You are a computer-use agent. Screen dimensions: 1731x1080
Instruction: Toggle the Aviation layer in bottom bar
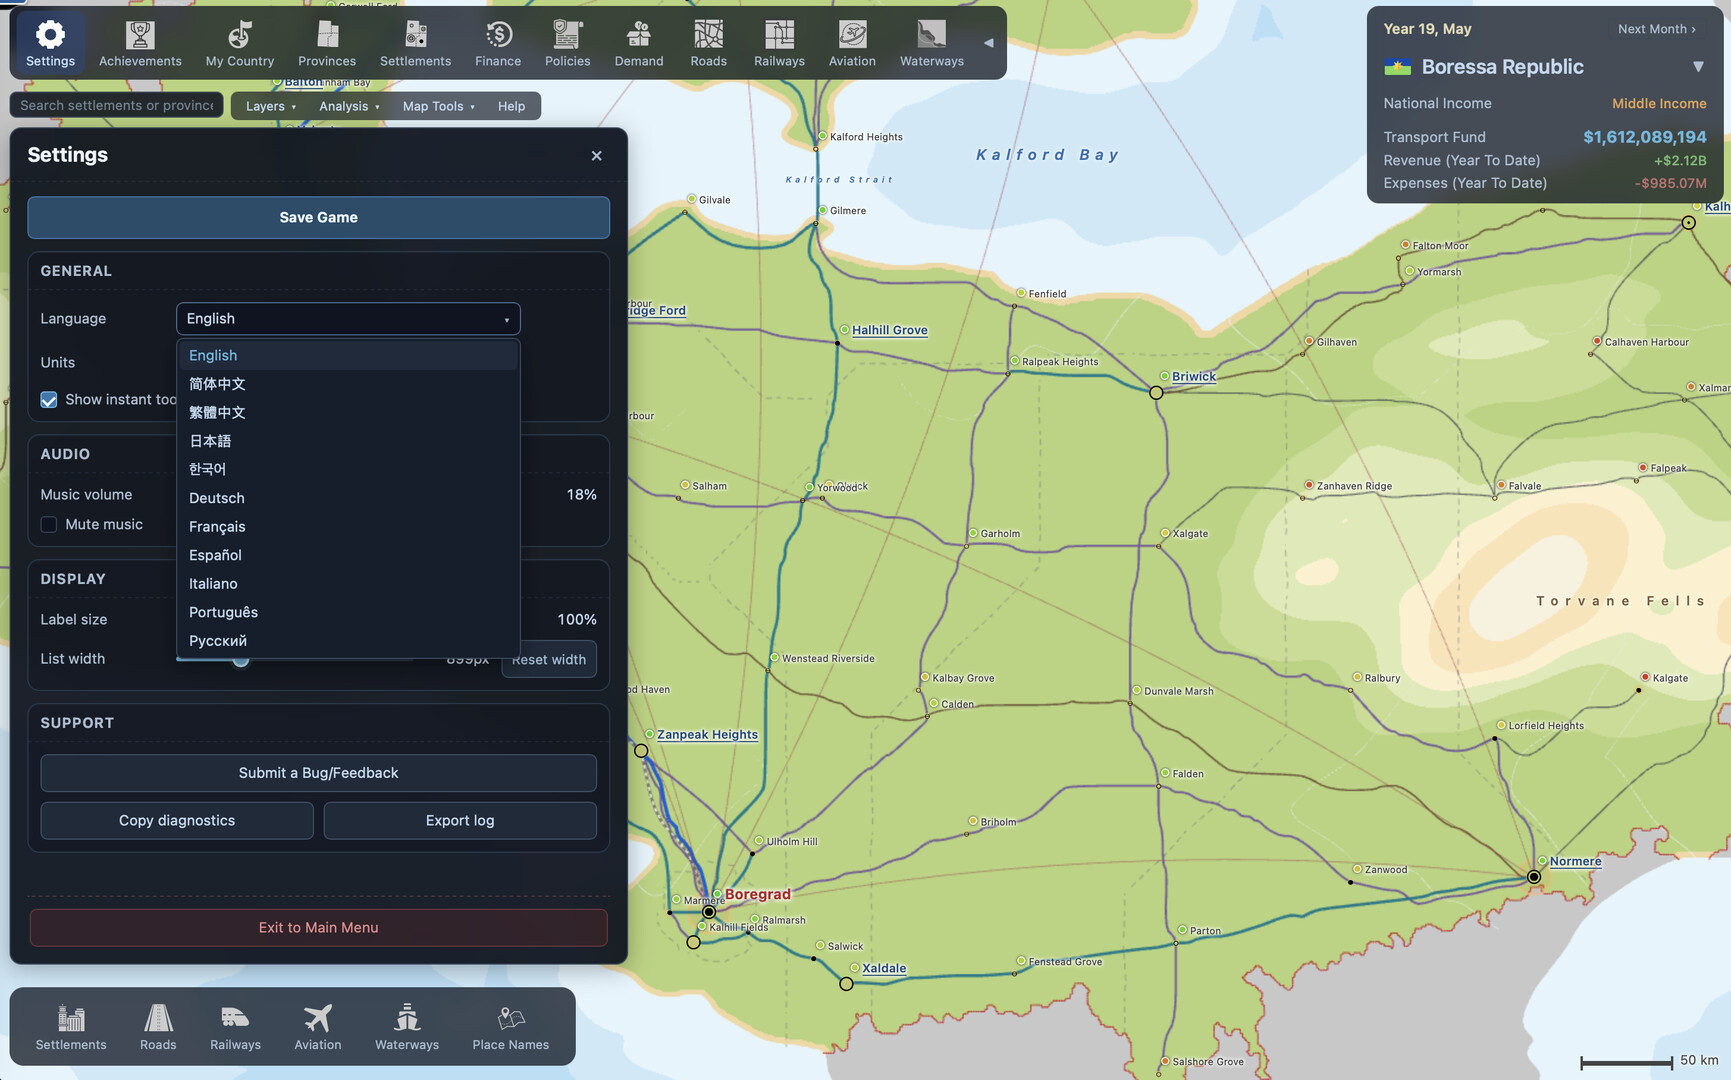318,1027
